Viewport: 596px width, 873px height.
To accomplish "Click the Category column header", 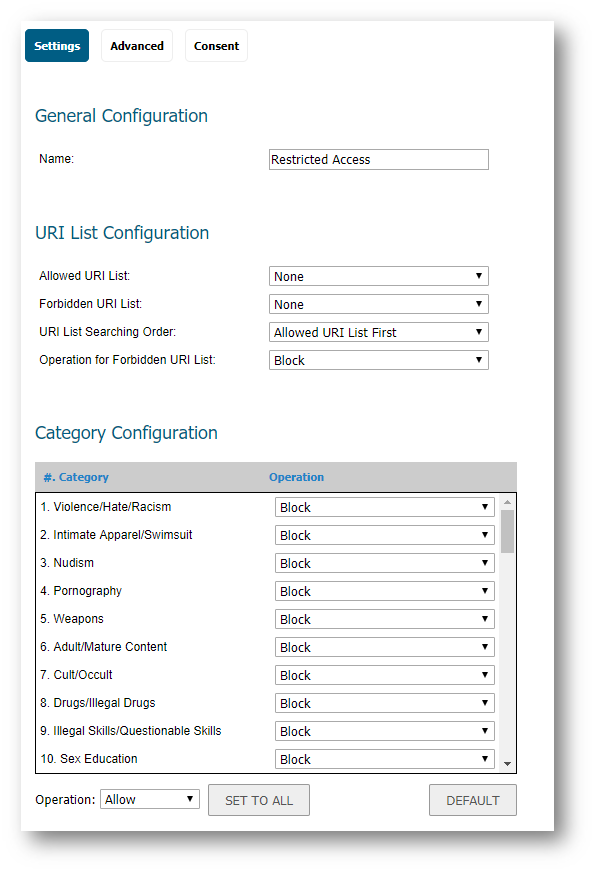I will coord(76,477).
